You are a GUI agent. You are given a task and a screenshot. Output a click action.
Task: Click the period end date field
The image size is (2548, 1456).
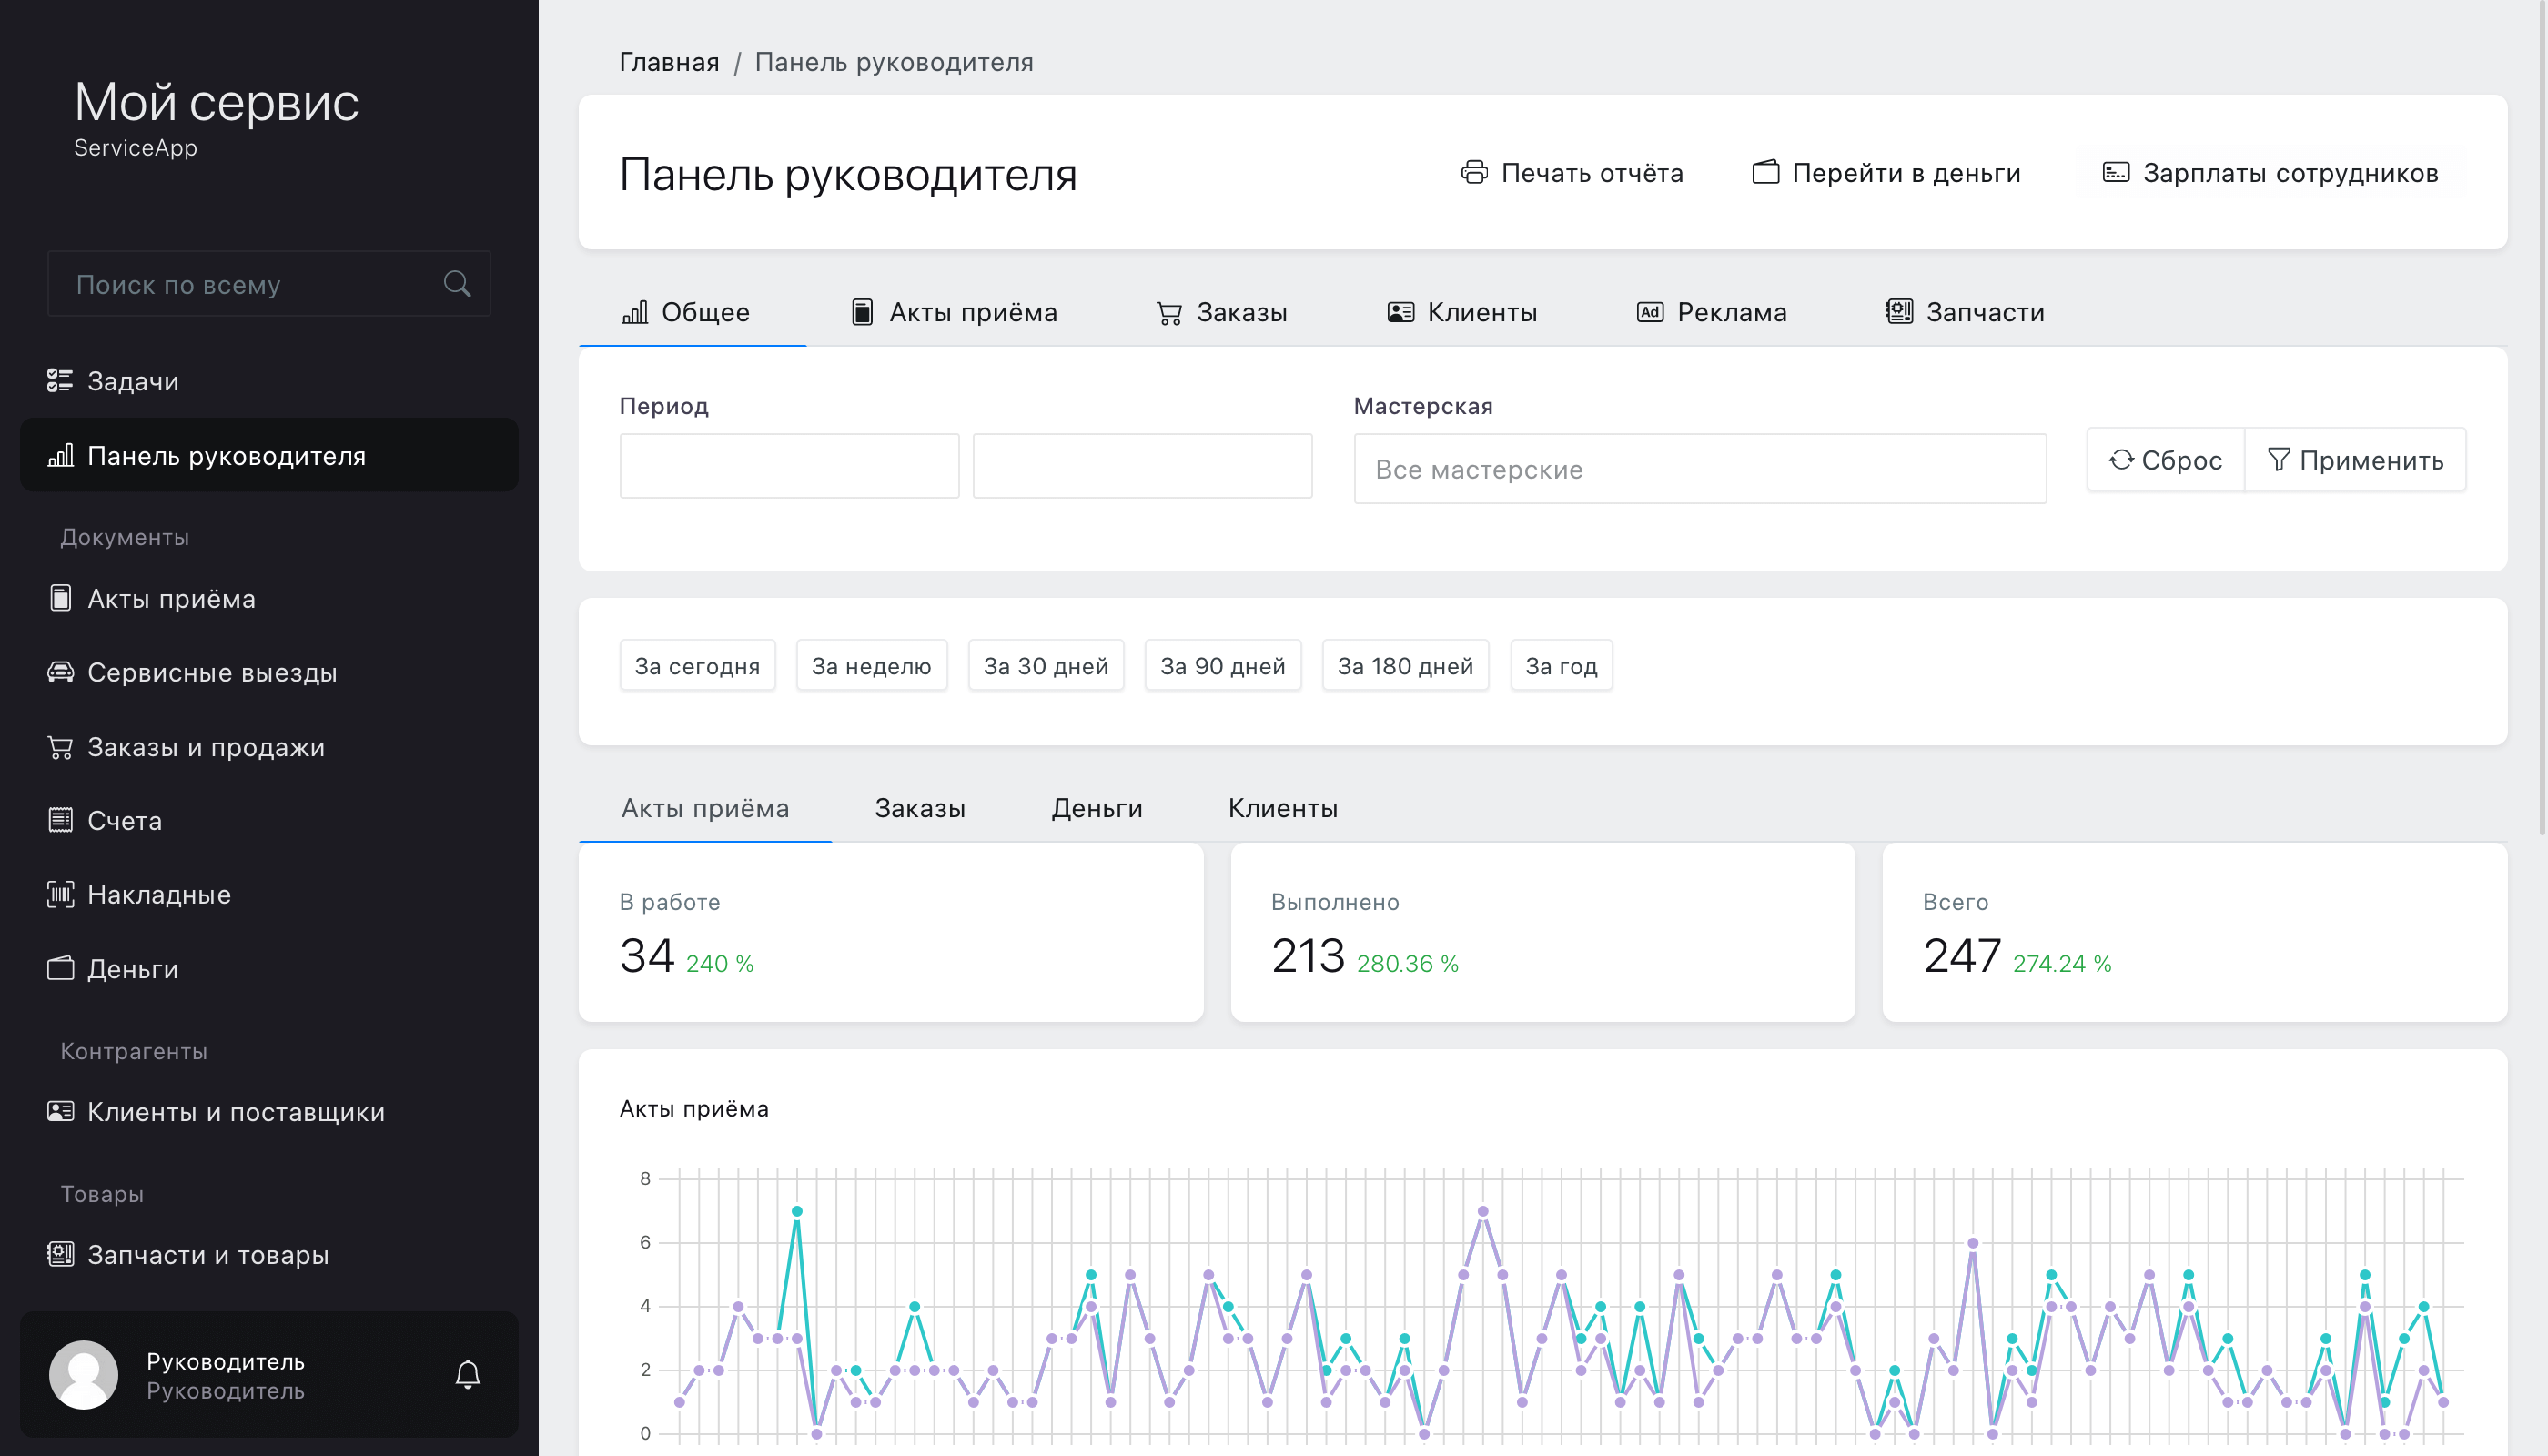1142,466
